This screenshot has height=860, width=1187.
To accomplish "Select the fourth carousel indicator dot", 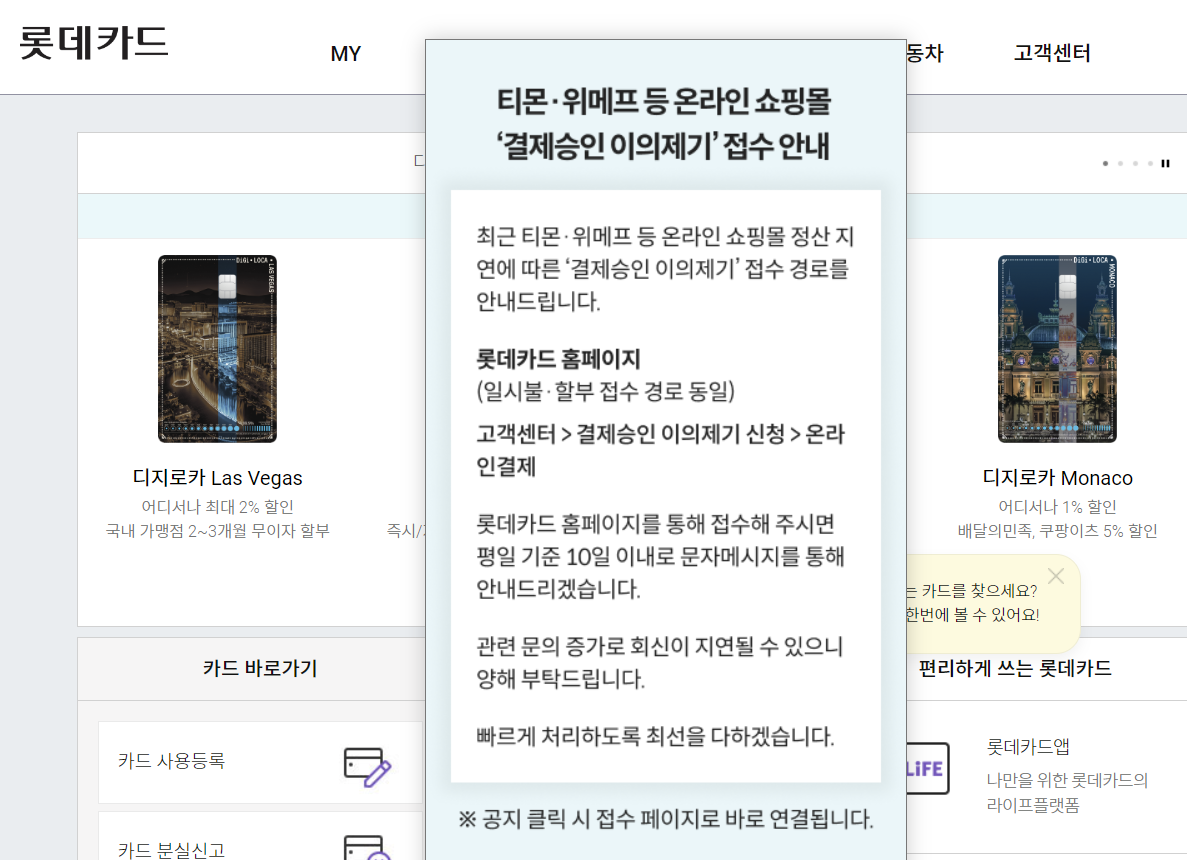I will pyautogui.click(x=1150, y=162).
